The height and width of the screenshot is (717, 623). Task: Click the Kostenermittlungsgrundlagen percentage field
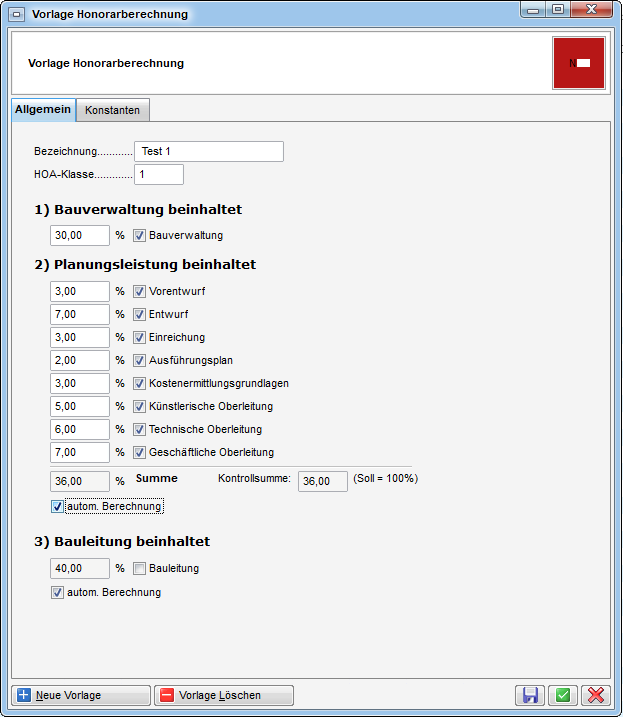[80, 383]
